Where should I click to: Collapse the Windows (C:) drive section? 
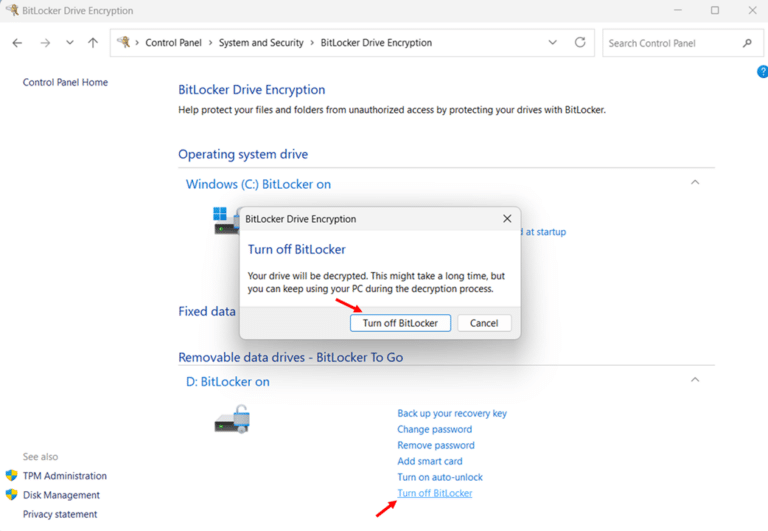pyautogui.click(x=695, y=183)
